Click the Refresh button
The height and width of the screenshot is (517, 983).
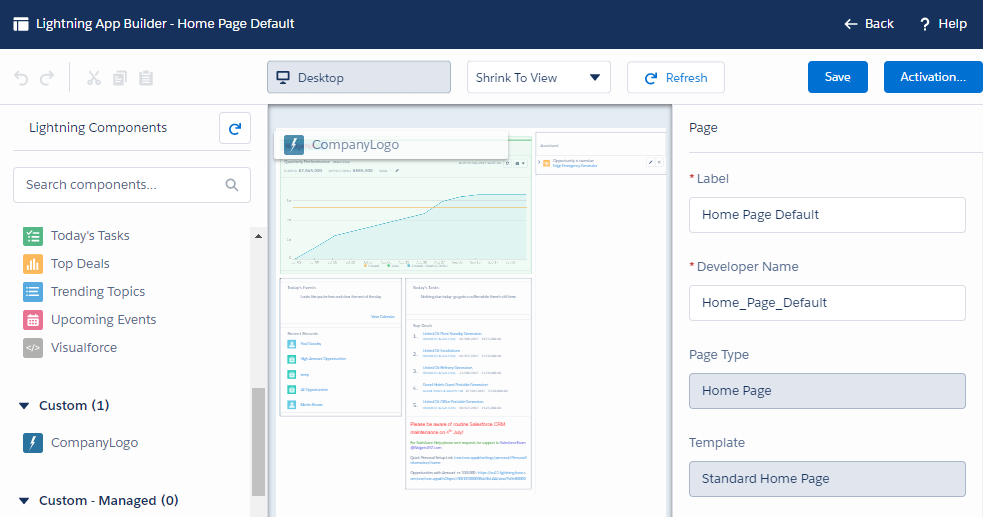click(x=676, y=78)
